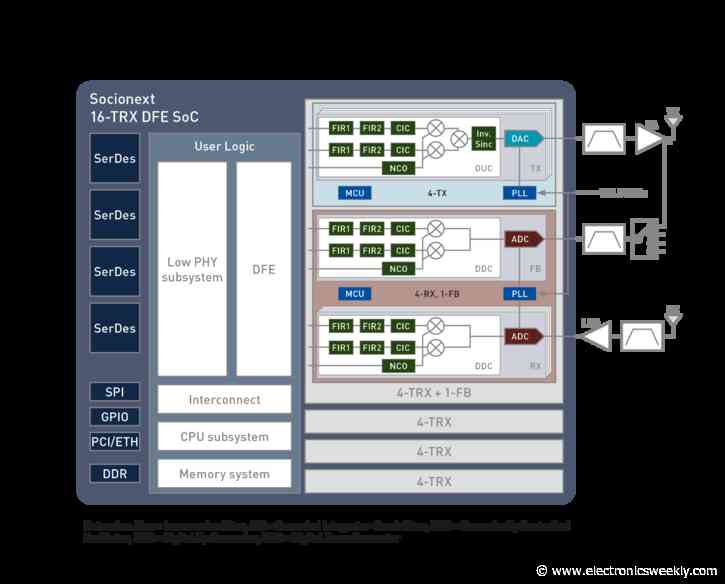Select the NCO block inside the DUC
725x584 pixels.
399,168
